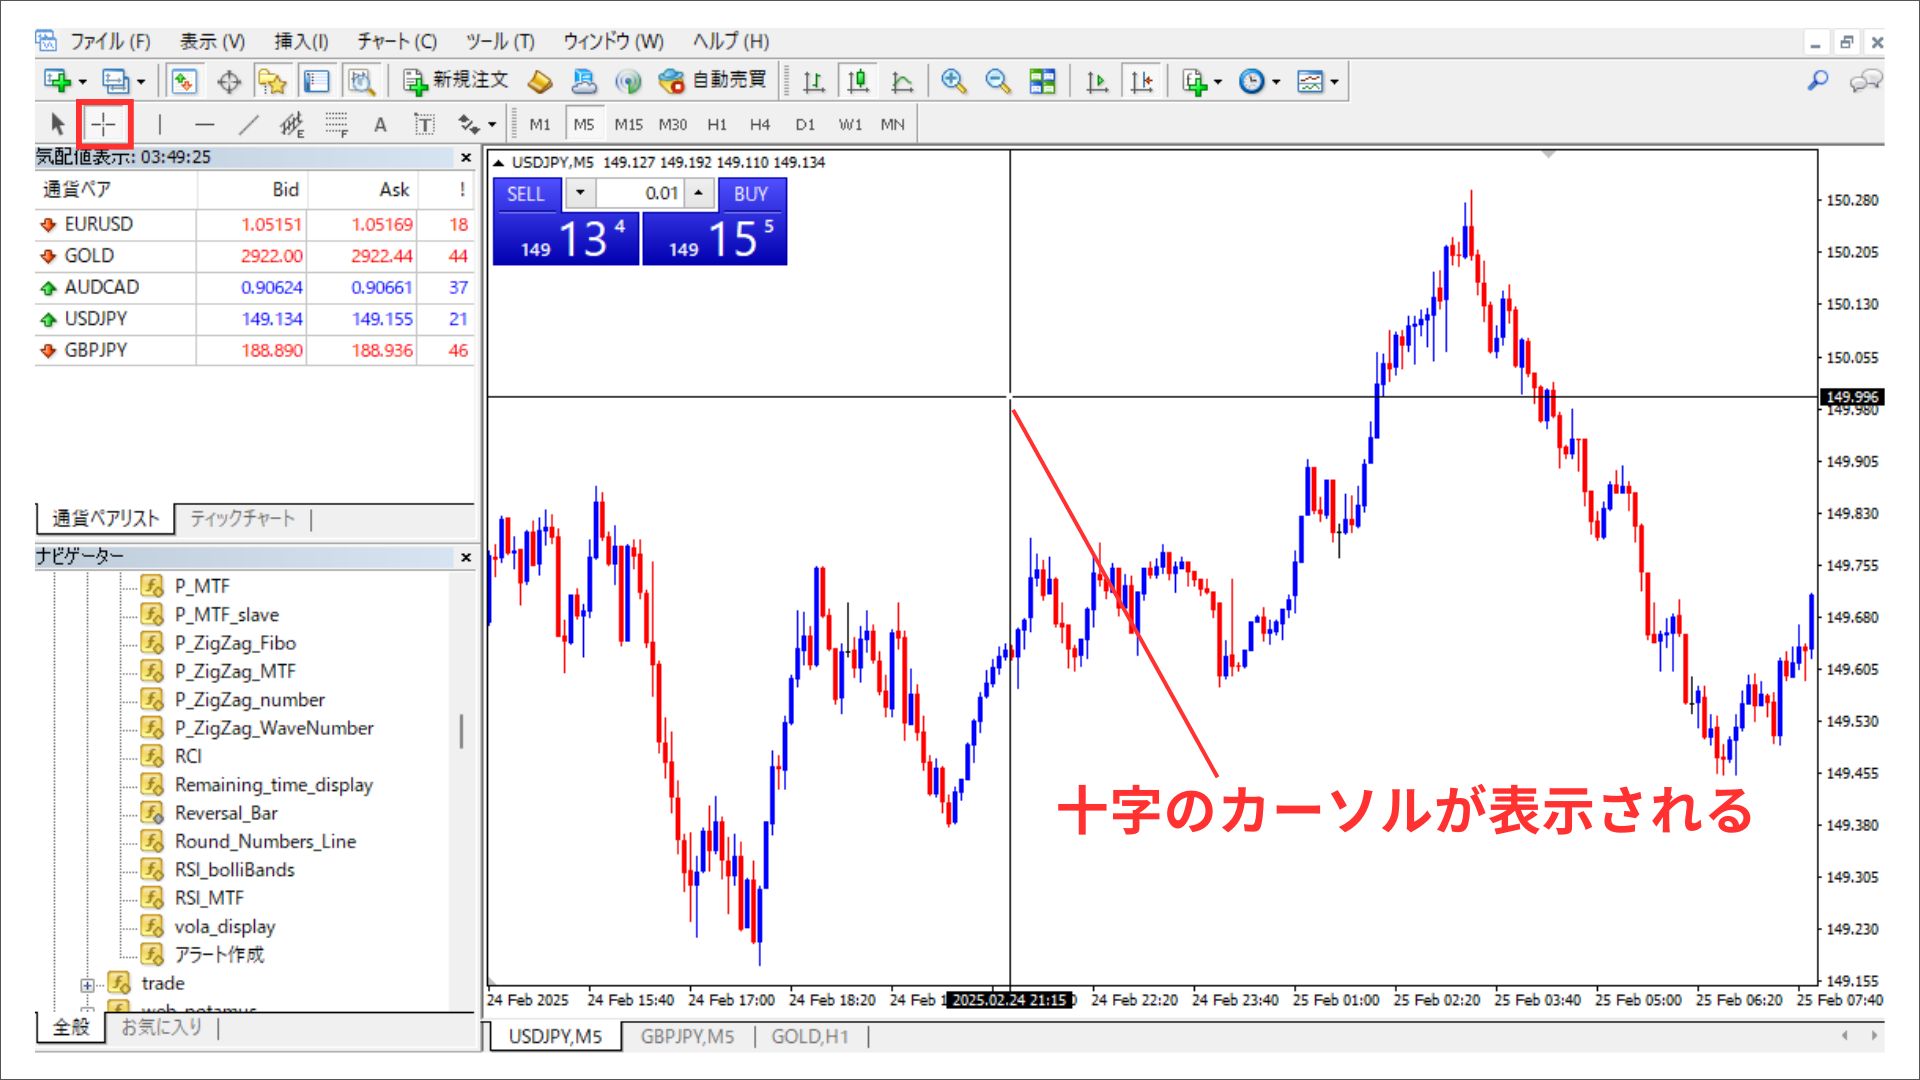Open the lot size dropdown arrow
Viewport: 1920px width, 1080px height.
580,193
